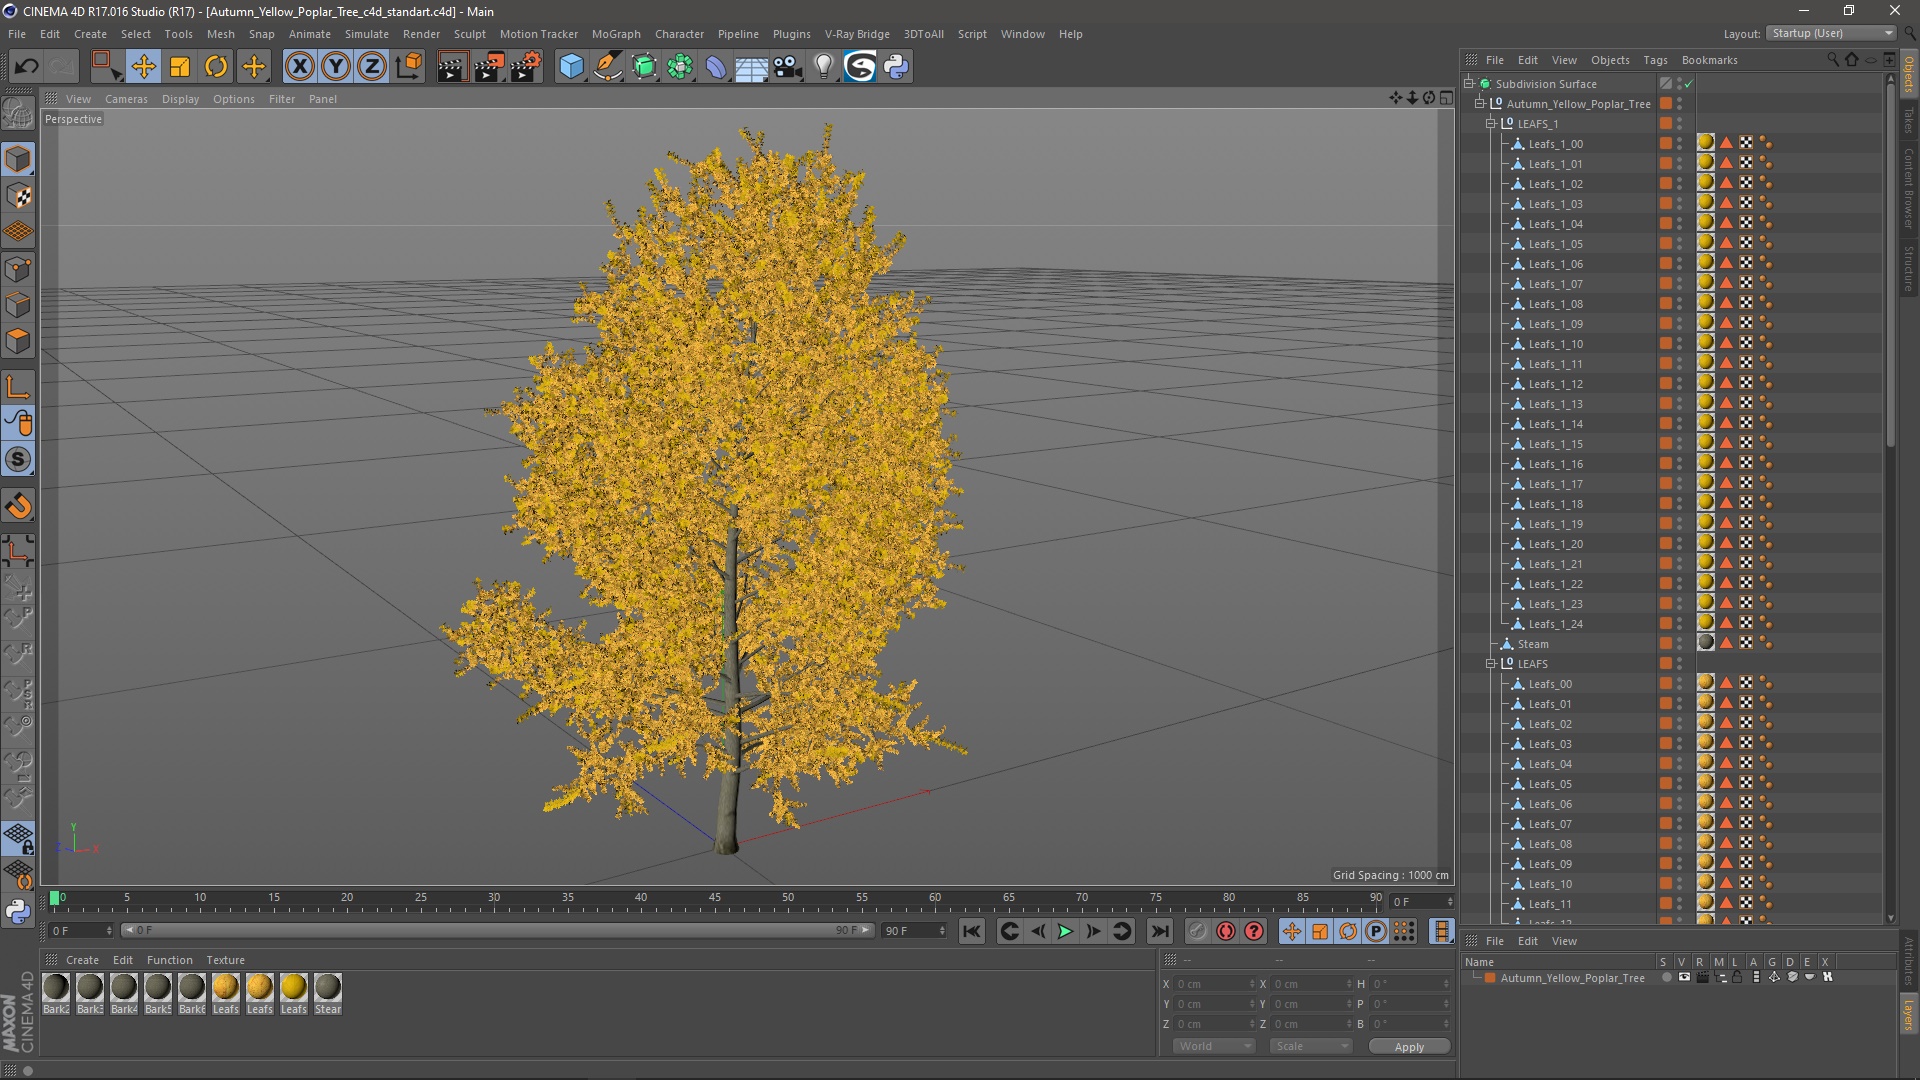Add a Cube primitive object
The image size is (1920, 1080).
click(x=571, y=67)
